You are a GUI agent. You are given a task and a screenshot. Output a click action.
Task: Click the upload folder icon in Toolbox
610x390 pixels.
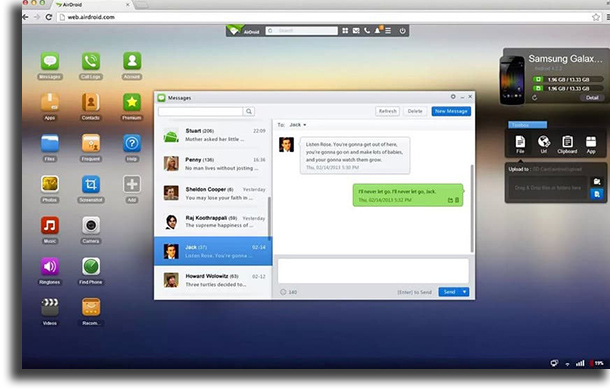coord(596,182)
